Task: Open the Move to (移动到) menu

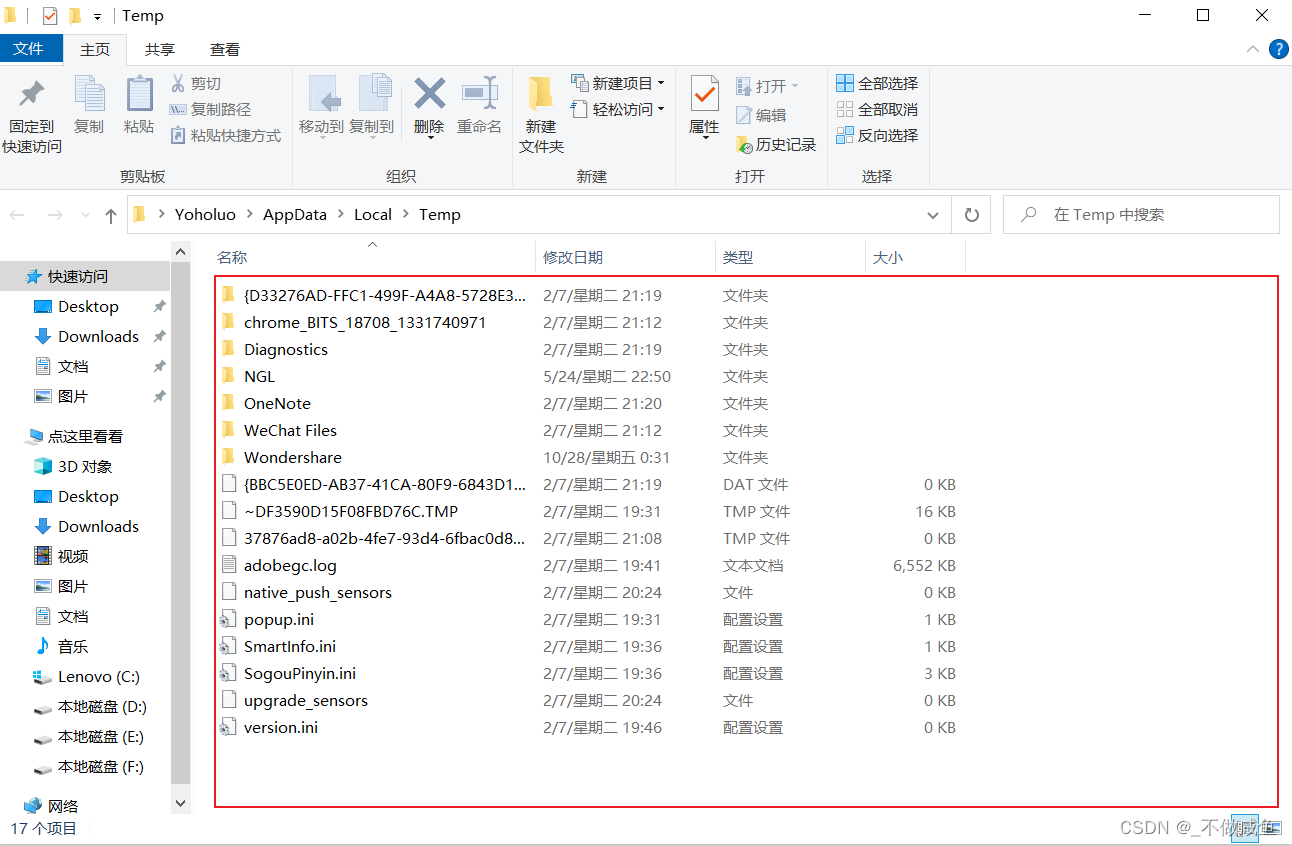Action: tap(321, 106)
